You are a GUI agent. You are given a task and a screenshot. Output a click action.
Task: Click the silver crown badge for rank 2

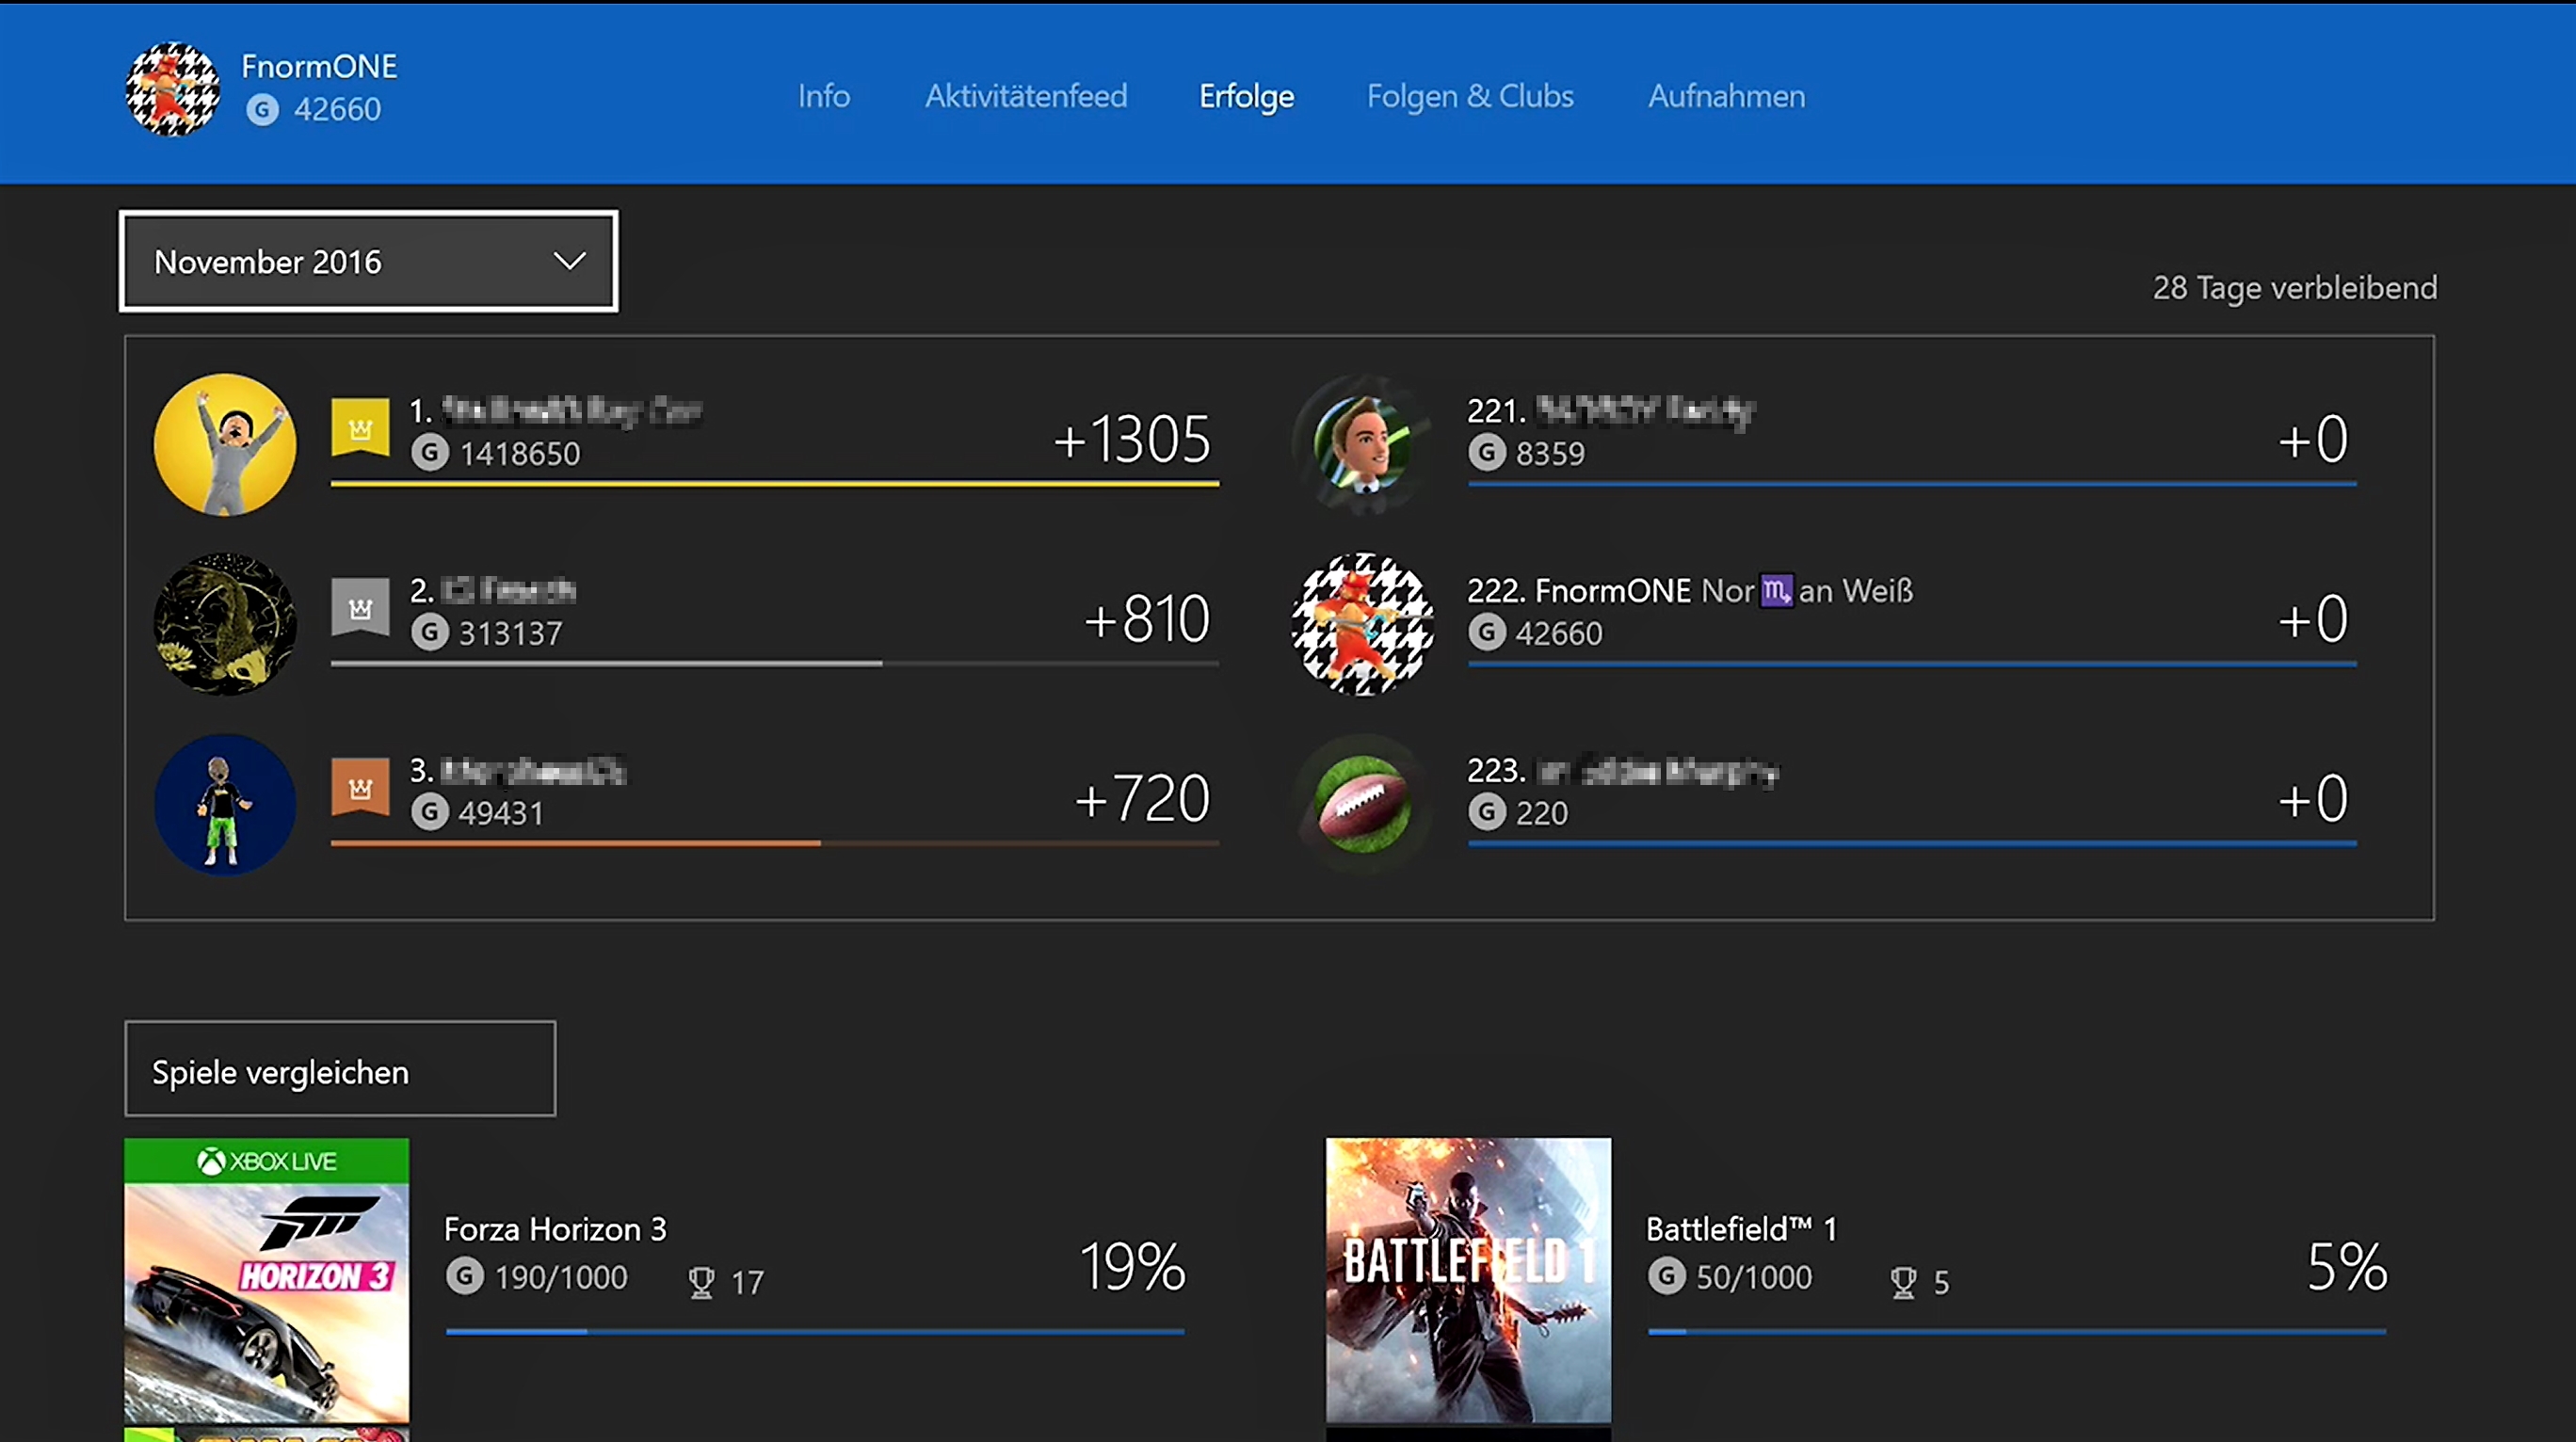[360, 606]
